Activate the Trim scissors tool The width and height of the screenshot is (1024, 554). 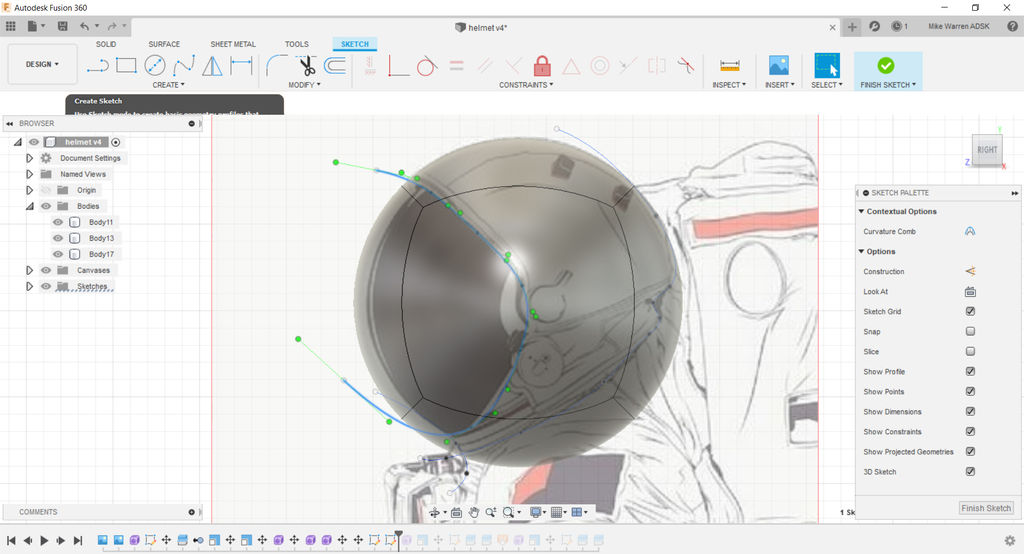click(x=306, y=66)
